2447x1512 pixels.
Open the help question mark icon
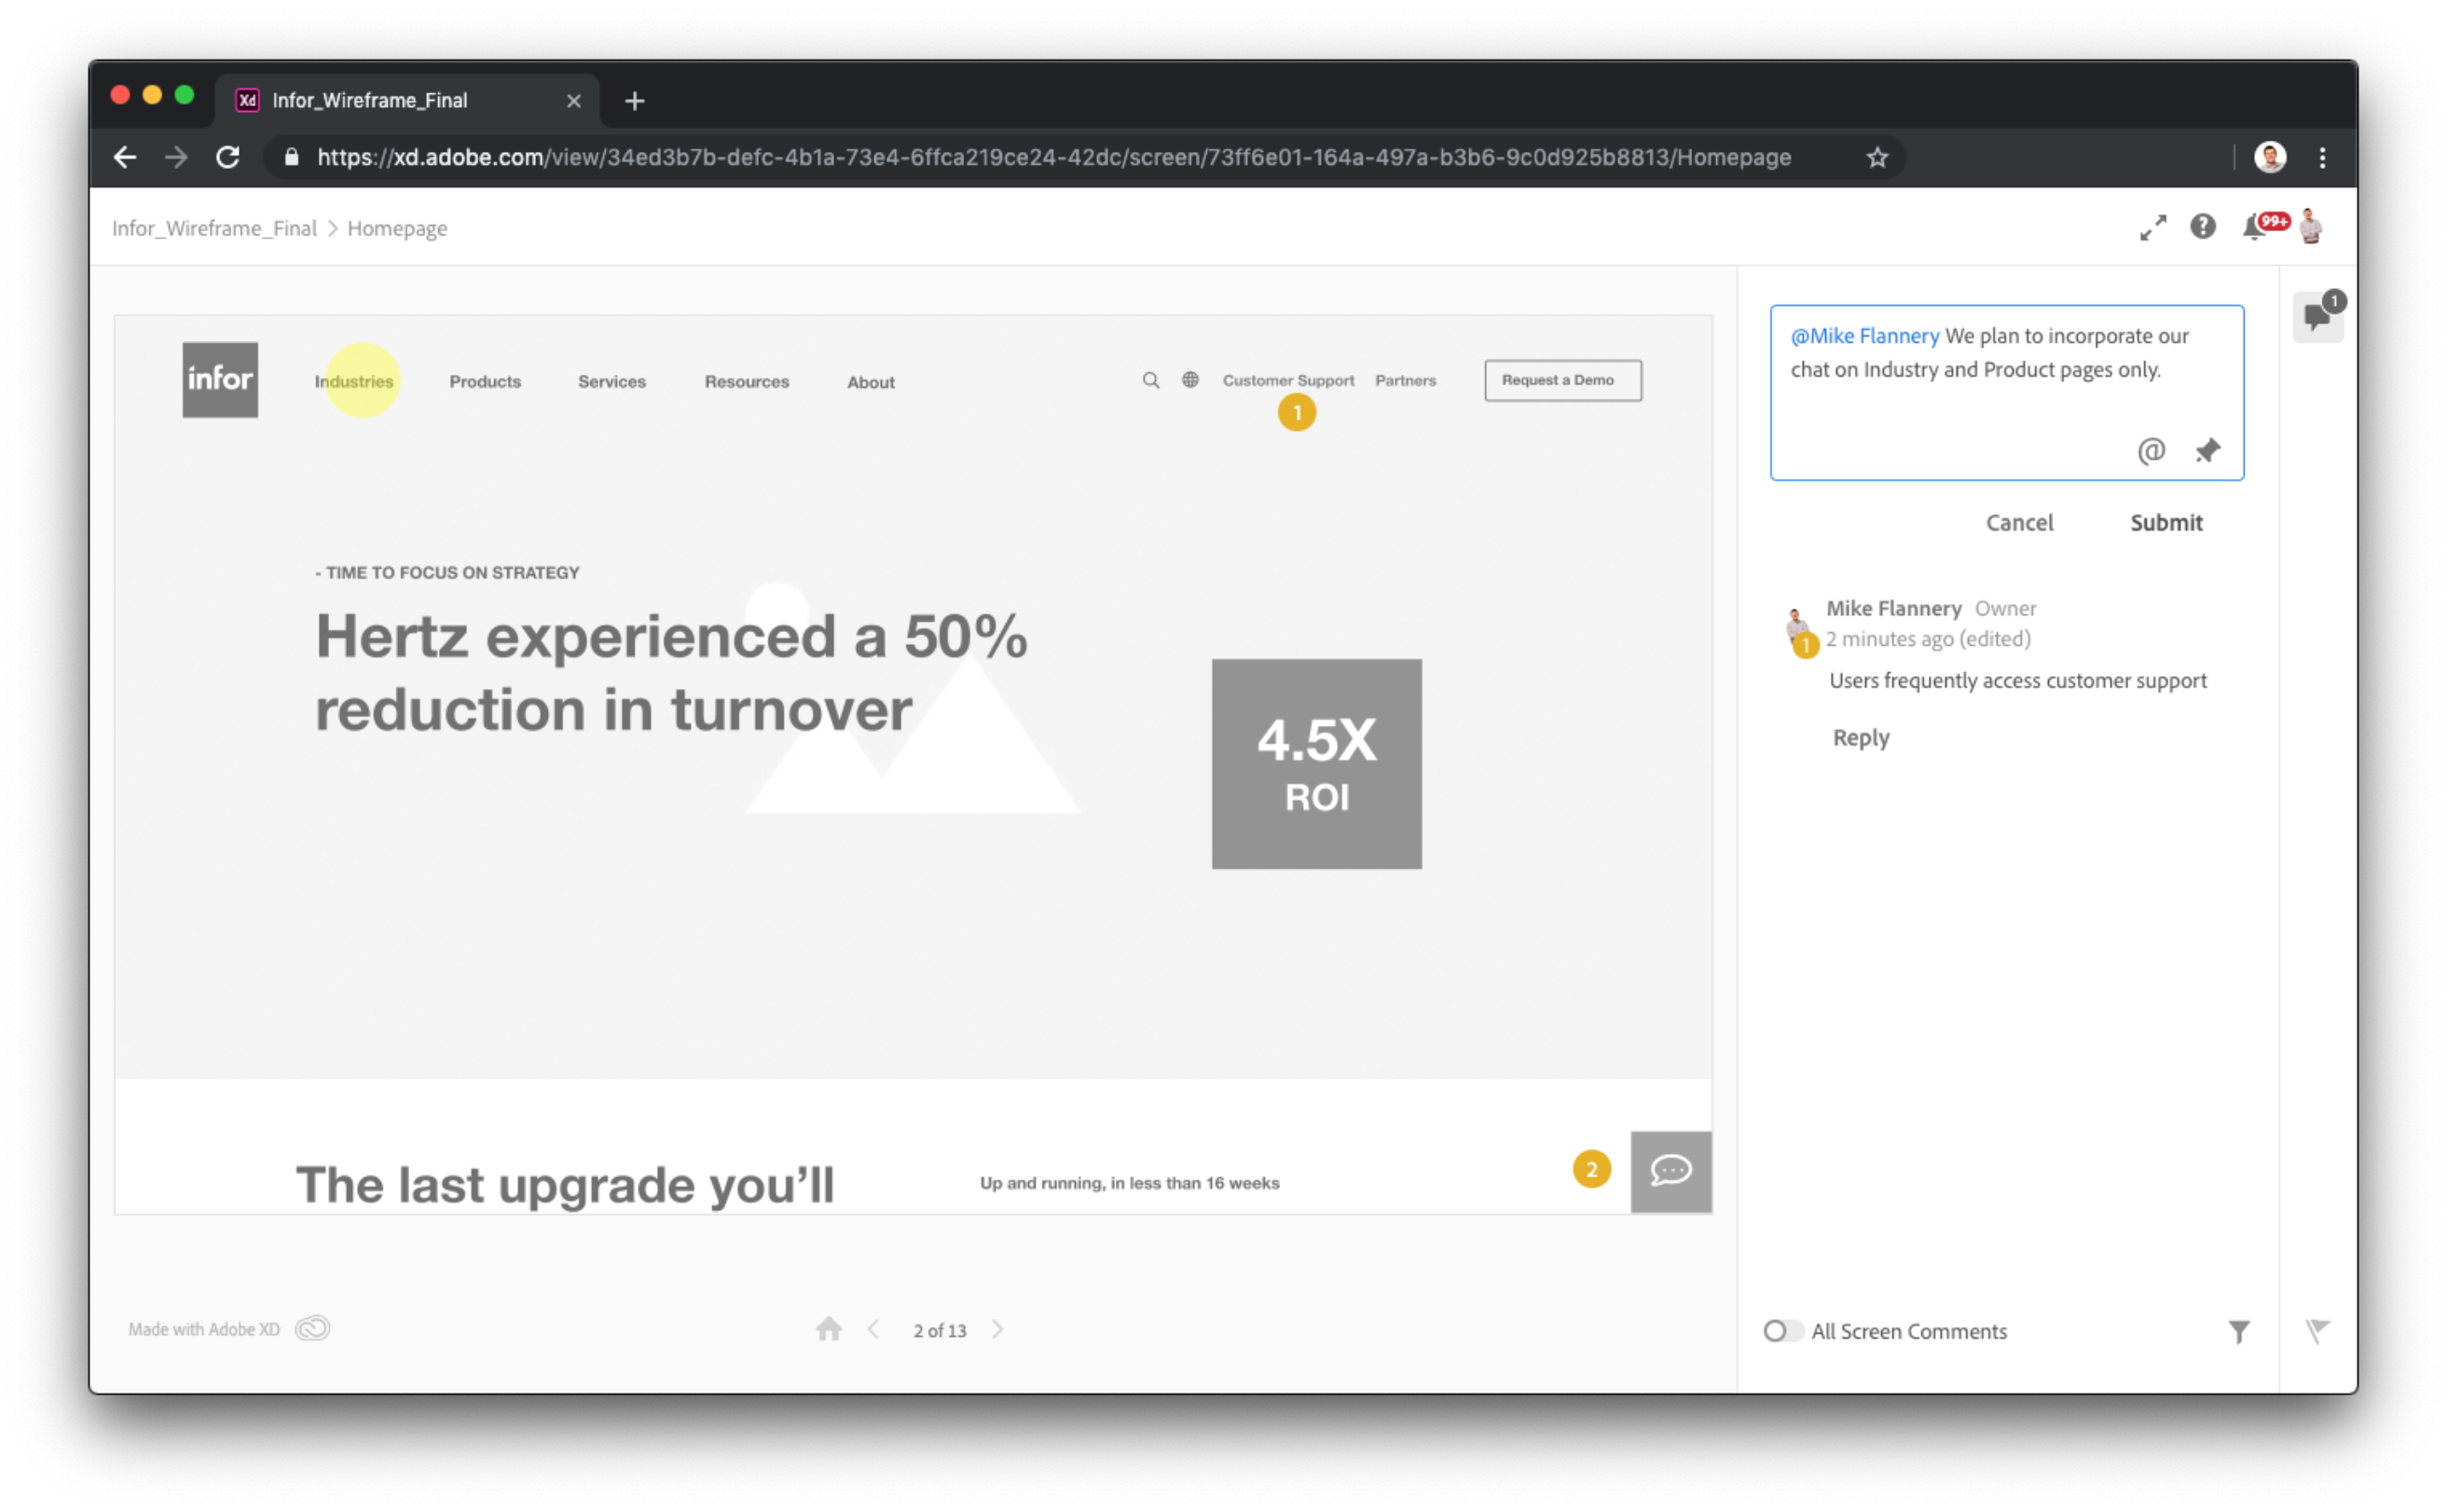click(2202, 227)
